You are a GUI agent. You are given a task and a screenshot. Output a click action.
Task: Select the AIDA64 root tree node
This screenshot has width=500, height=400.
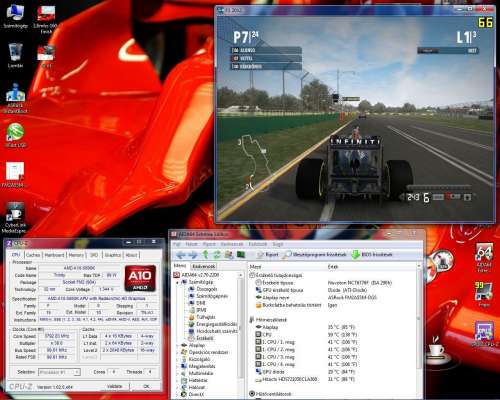pos(196,275)
